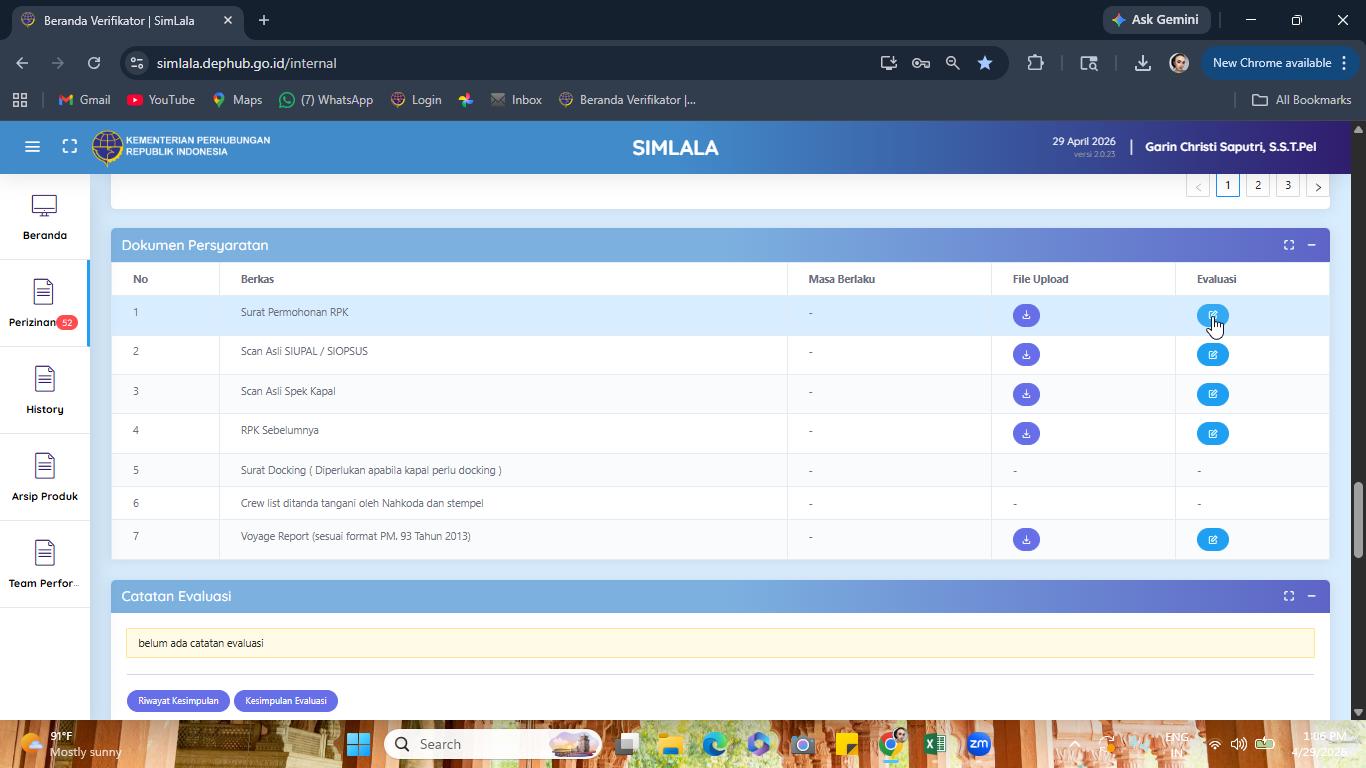The image size is (1366, 768).
Task: Open Excel from the Windows taskbar
Action: 935,744
